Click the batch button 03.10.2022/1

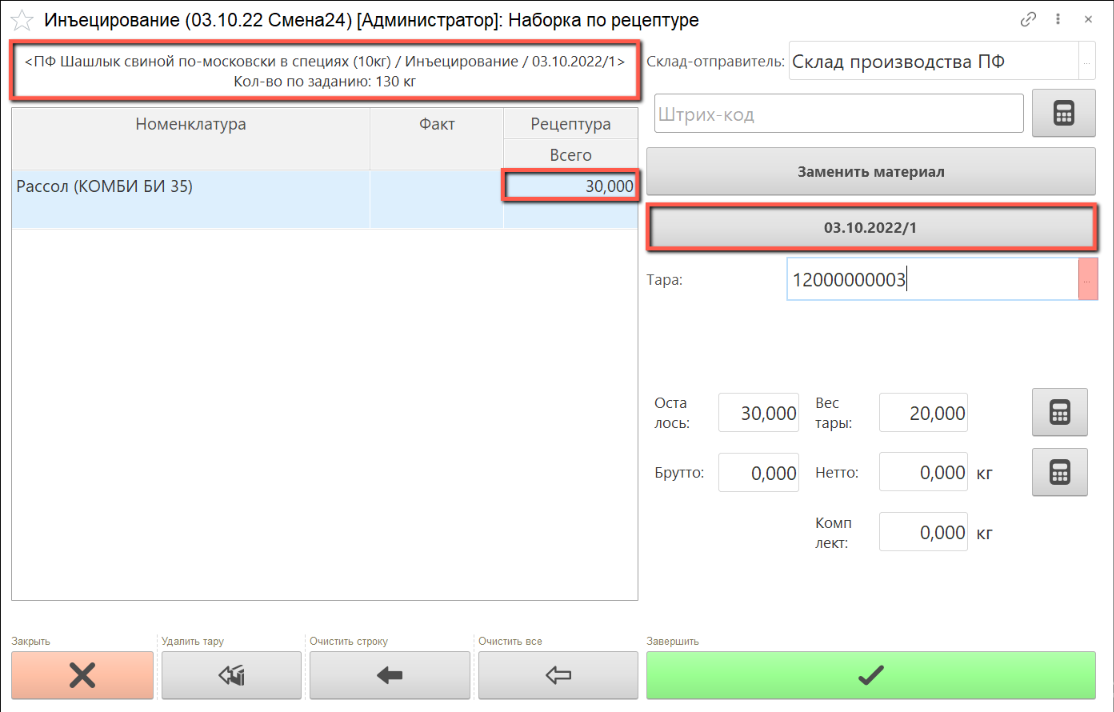870,228
